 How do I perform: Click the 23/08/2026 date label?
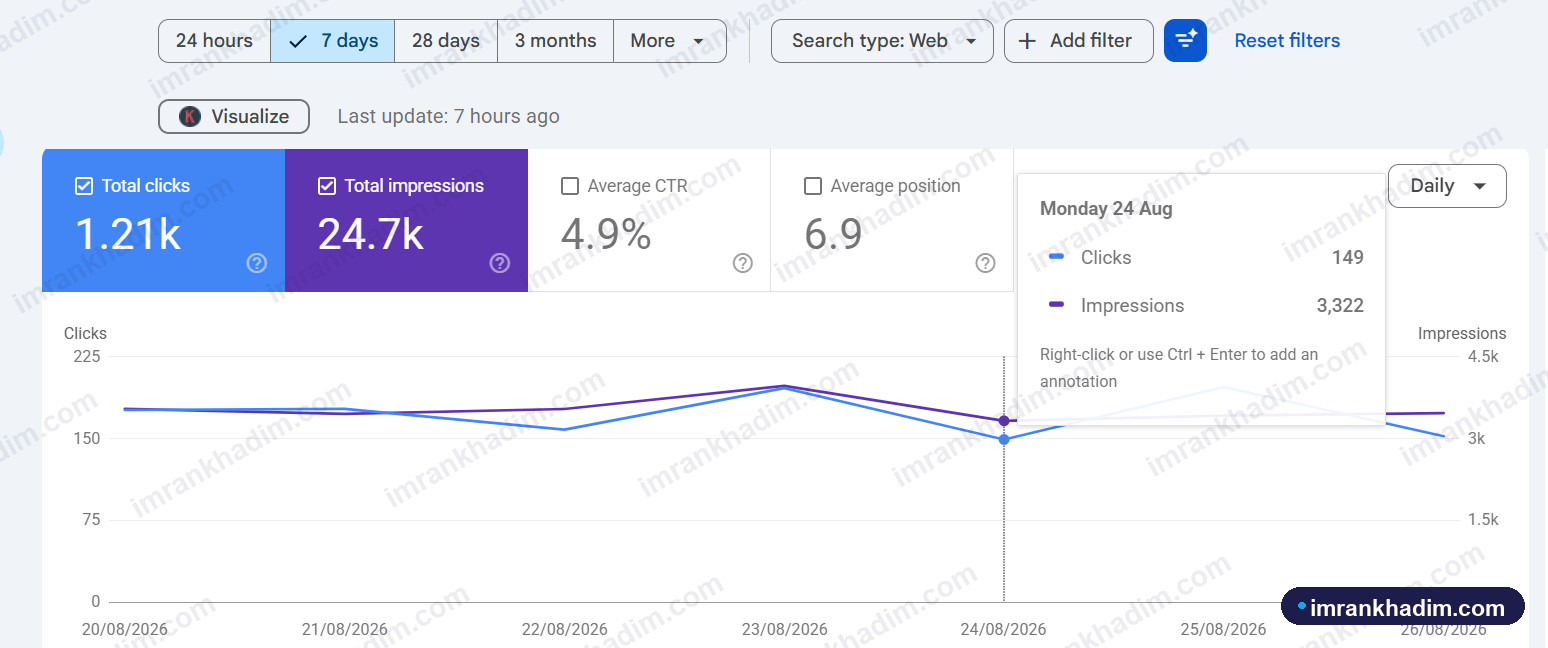tap(785, 630)
